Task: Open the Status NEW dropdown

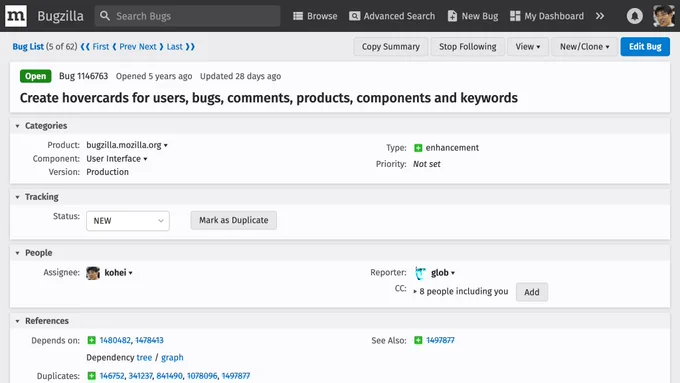Action: pos(128,221)
